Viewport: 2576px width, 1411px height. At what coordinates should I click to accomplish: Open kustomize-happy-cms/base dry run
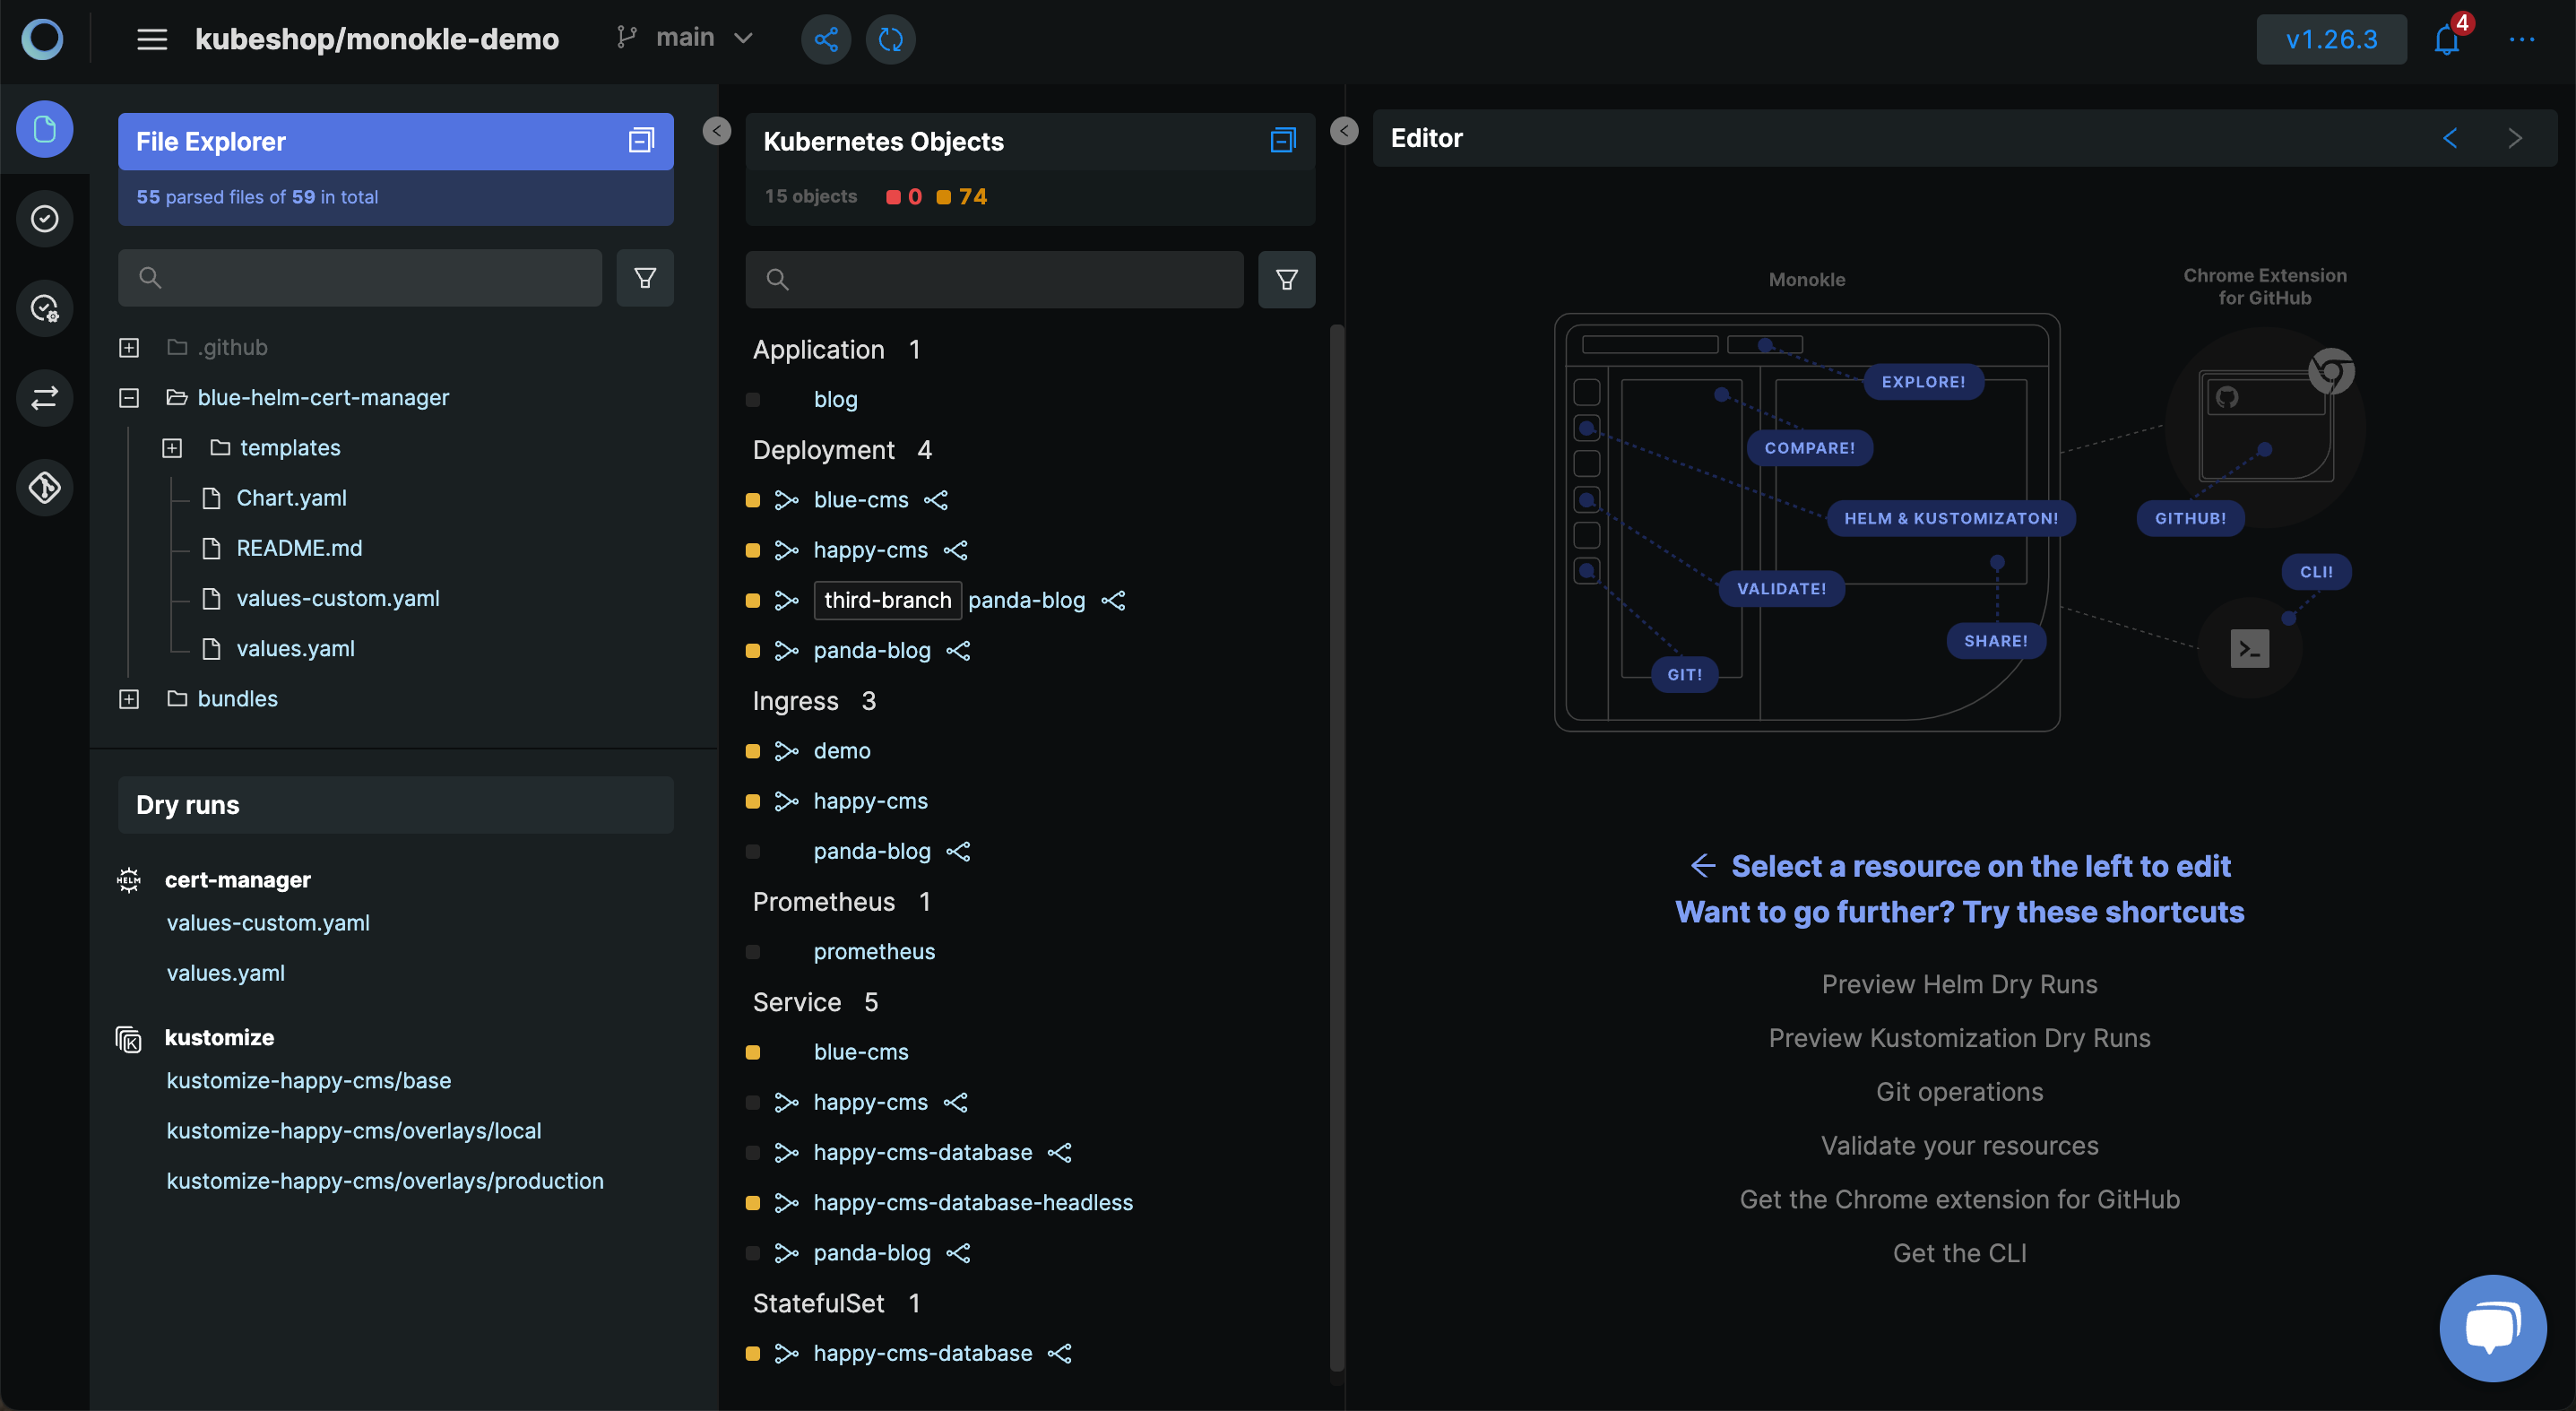click(x=309, y=1081)
